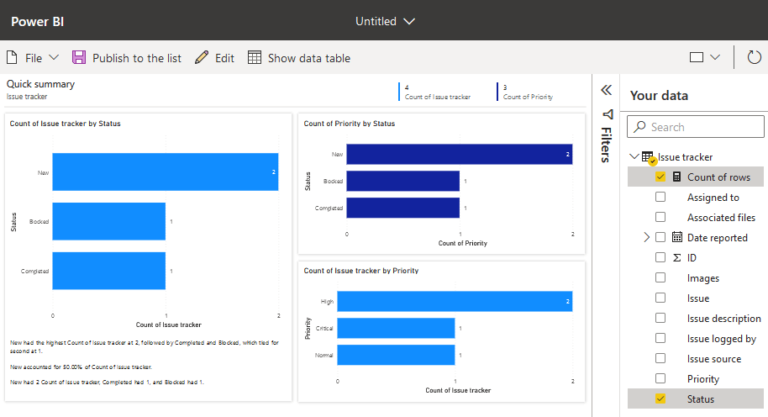Click the refresh visuals icon
768x417 pixels.
pos(754,57)
